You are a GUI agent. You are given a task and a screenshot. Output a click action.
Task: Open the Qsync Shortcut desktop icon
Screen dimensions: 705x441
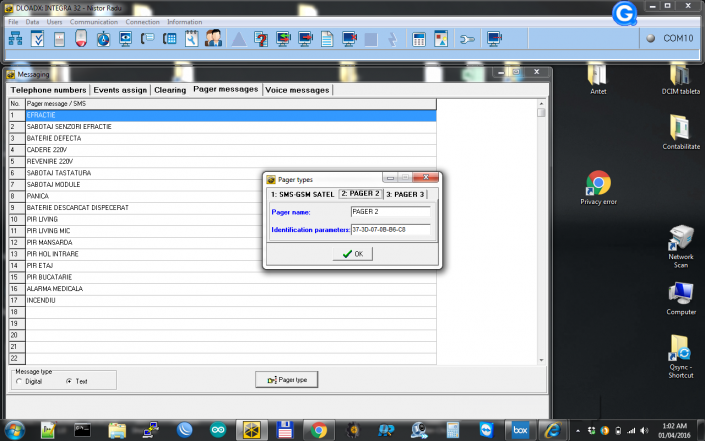pos(681,357)
